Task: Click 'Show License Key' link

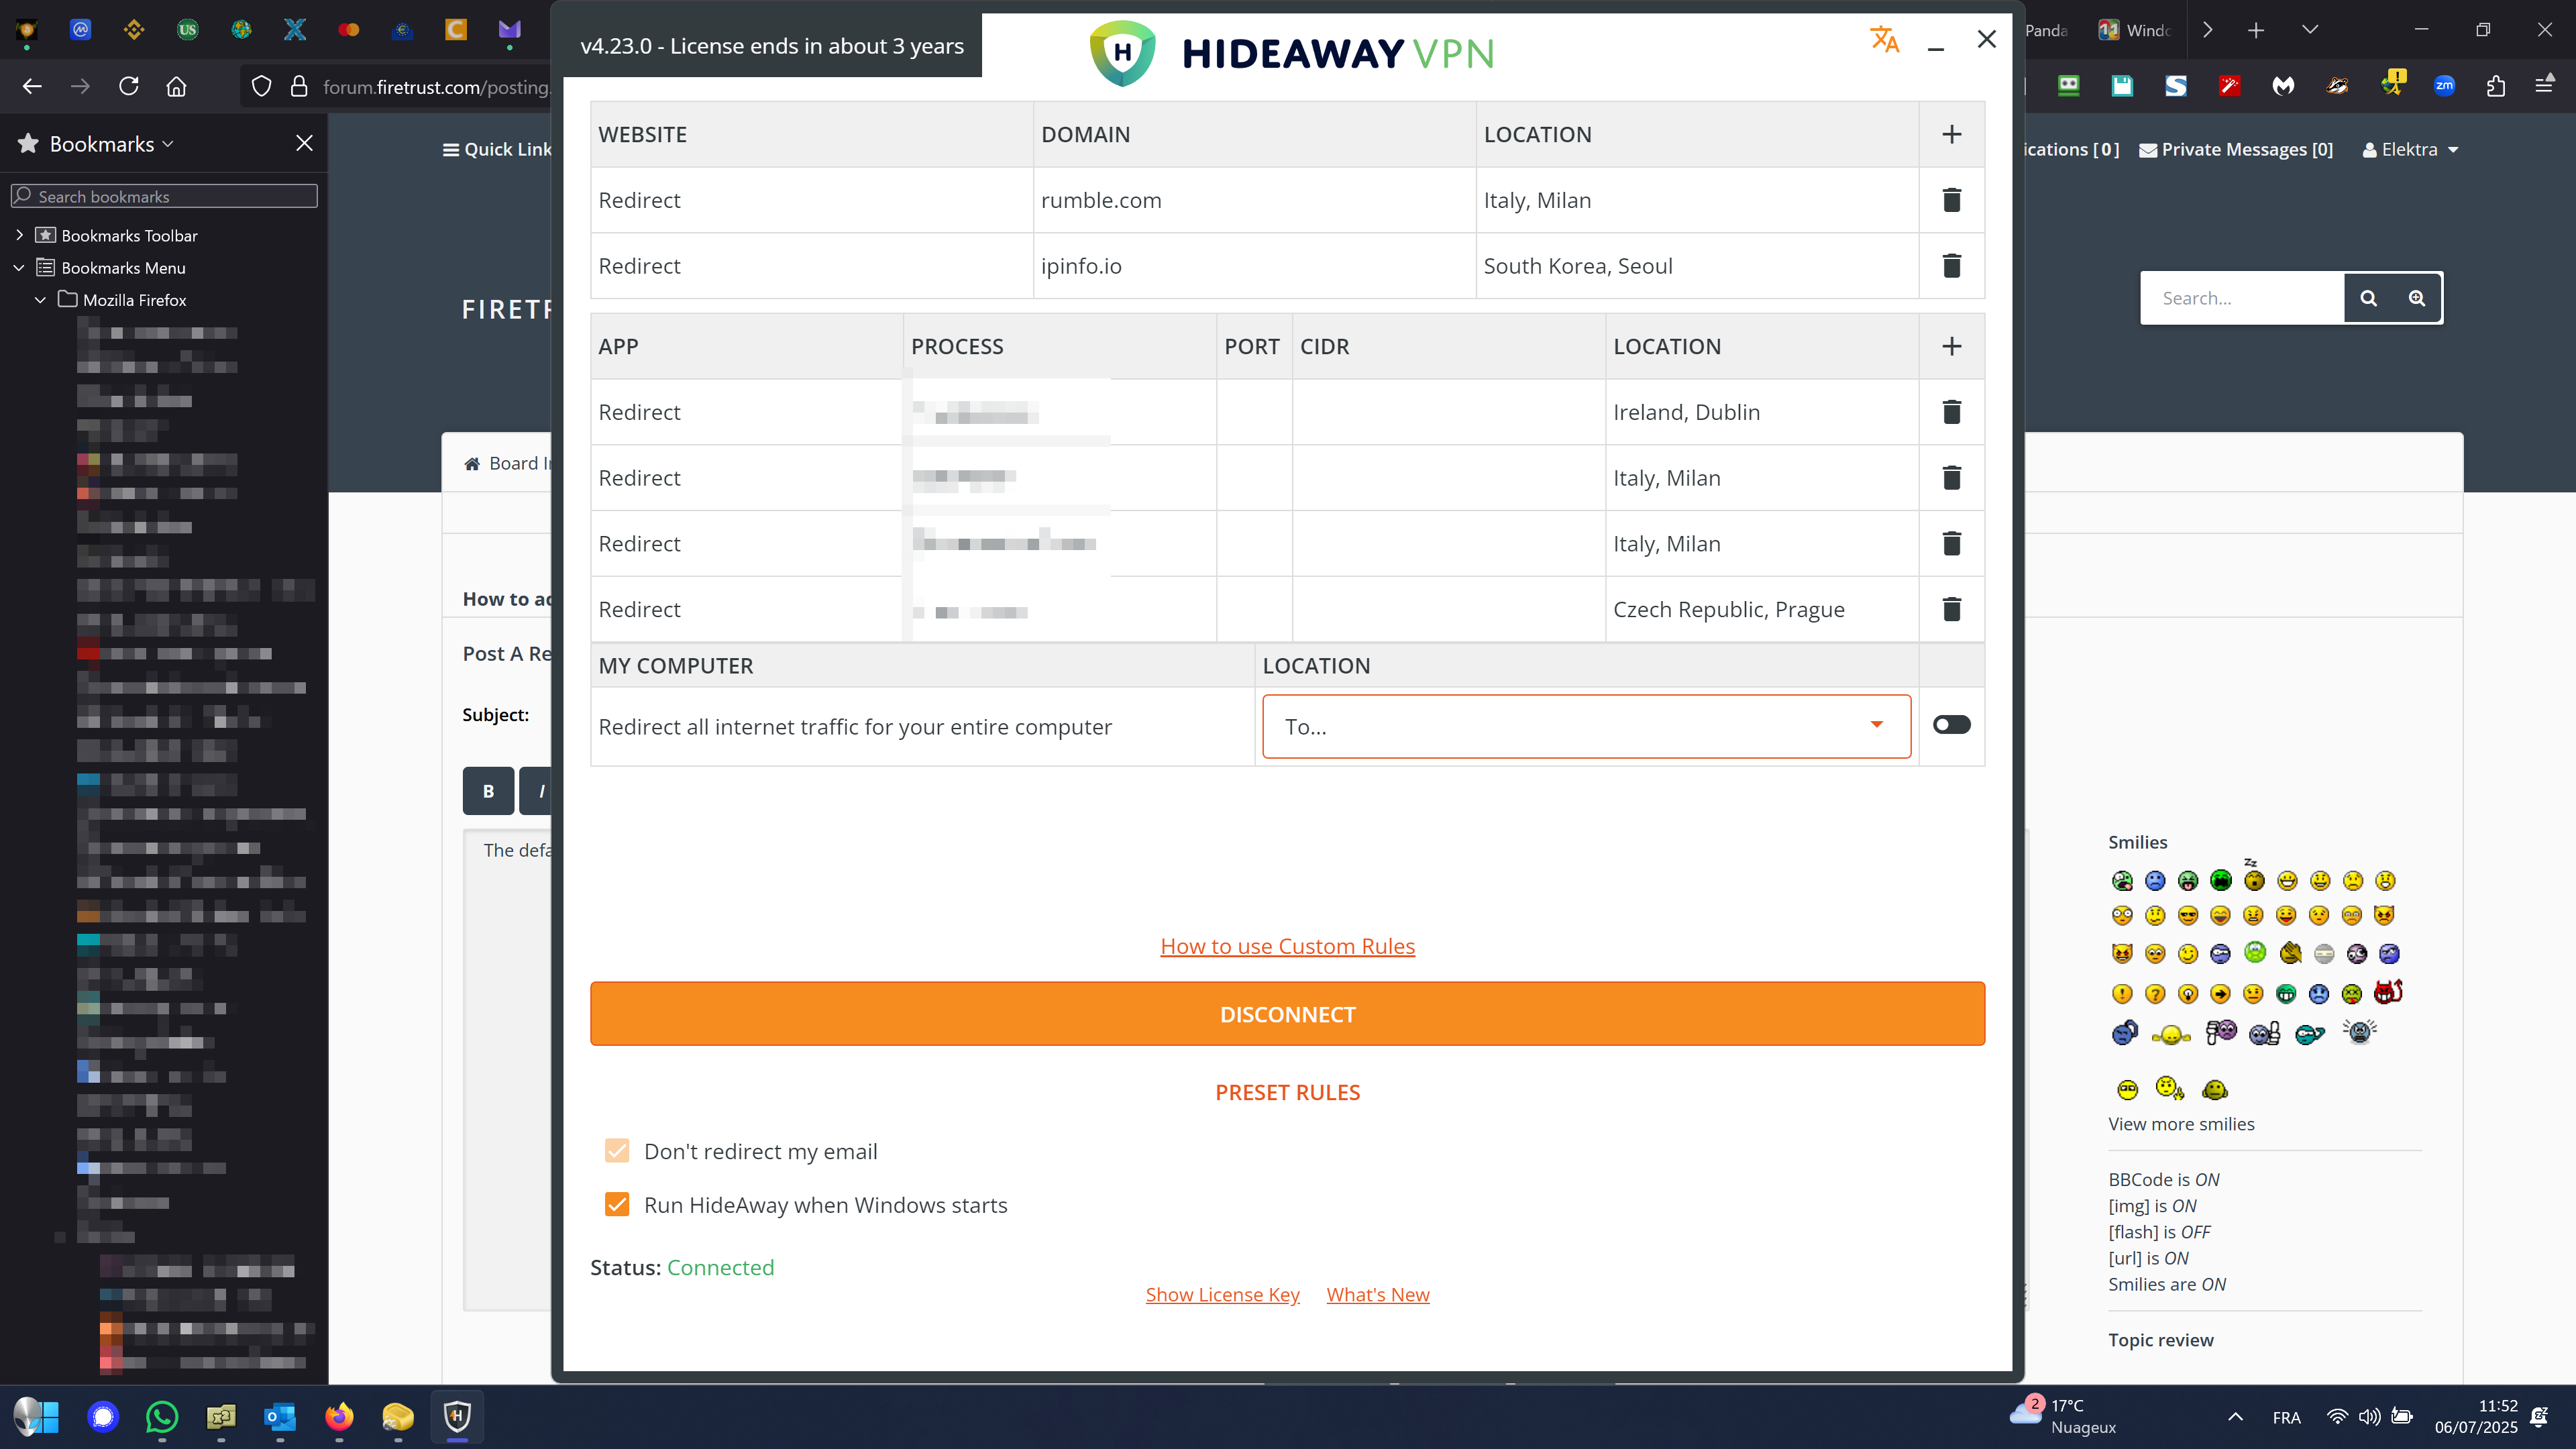Action: pyautogui.click(x=1222, y=1294)
